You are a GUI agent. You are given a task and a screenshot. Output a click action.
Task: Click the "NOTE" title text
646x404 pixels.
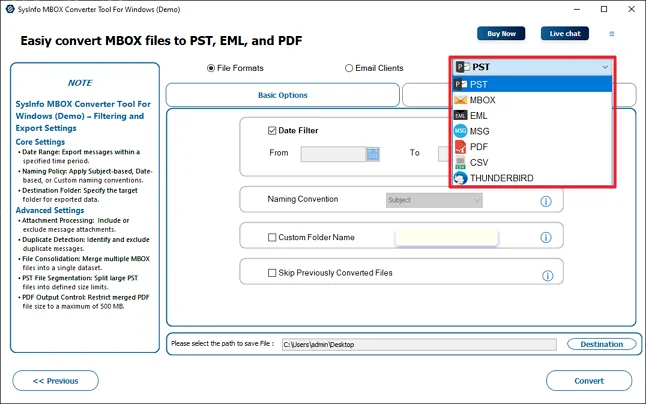click(80, 83)
